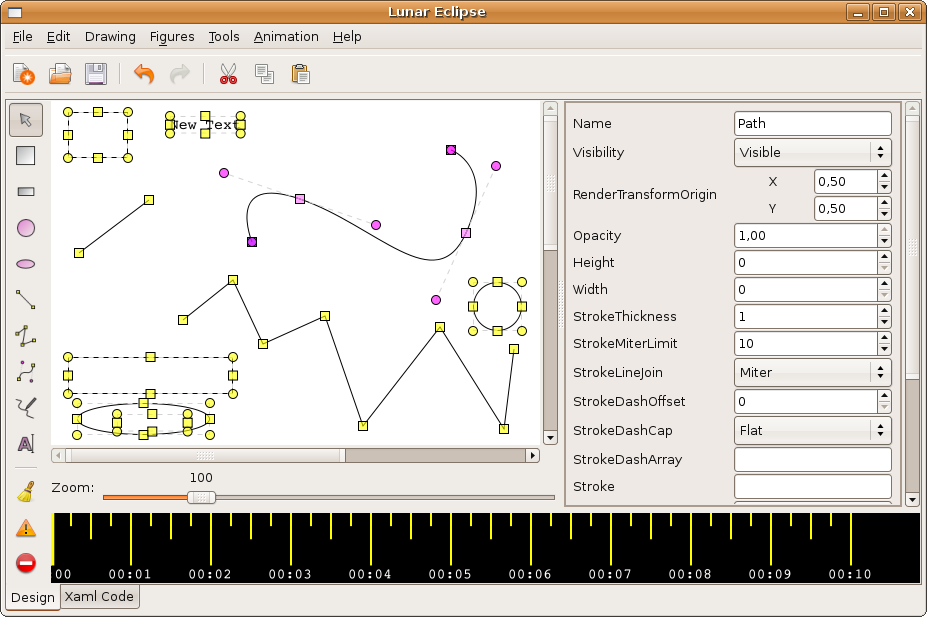Viewport: 927px width, 617px height.
Task: Click canvas scrollbar right arrow
Action: 533,455
